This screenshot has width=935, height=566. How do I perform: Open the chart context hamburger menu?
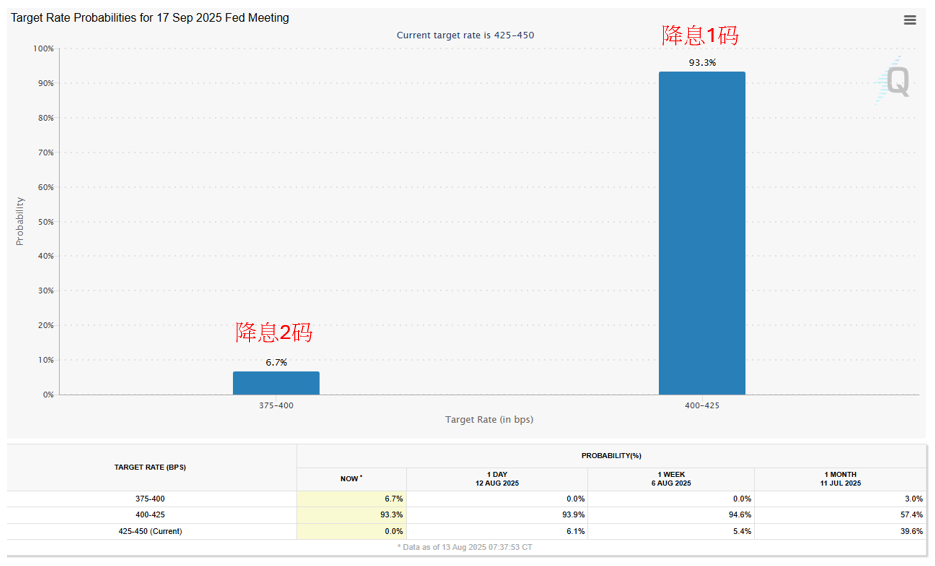[x=909, y=20]
